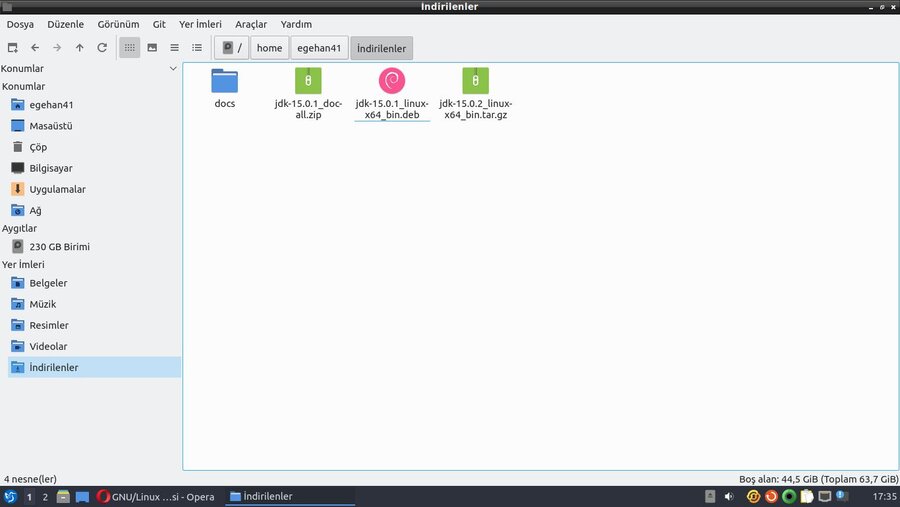The width and height of the screenshot is (900, 507).
Task: Click the monitor-shaped tray icon
Action: pos(825,497)
